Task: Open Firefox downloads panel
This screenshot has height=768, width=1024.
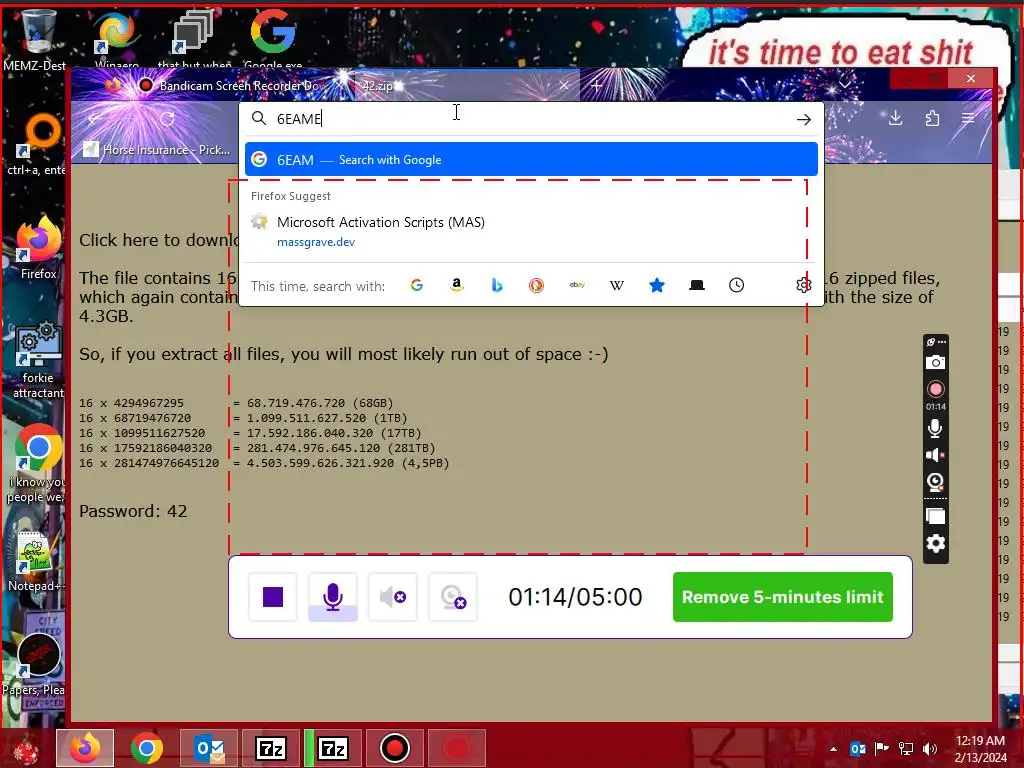Action: pyautogui.click(x=895, y=118)
